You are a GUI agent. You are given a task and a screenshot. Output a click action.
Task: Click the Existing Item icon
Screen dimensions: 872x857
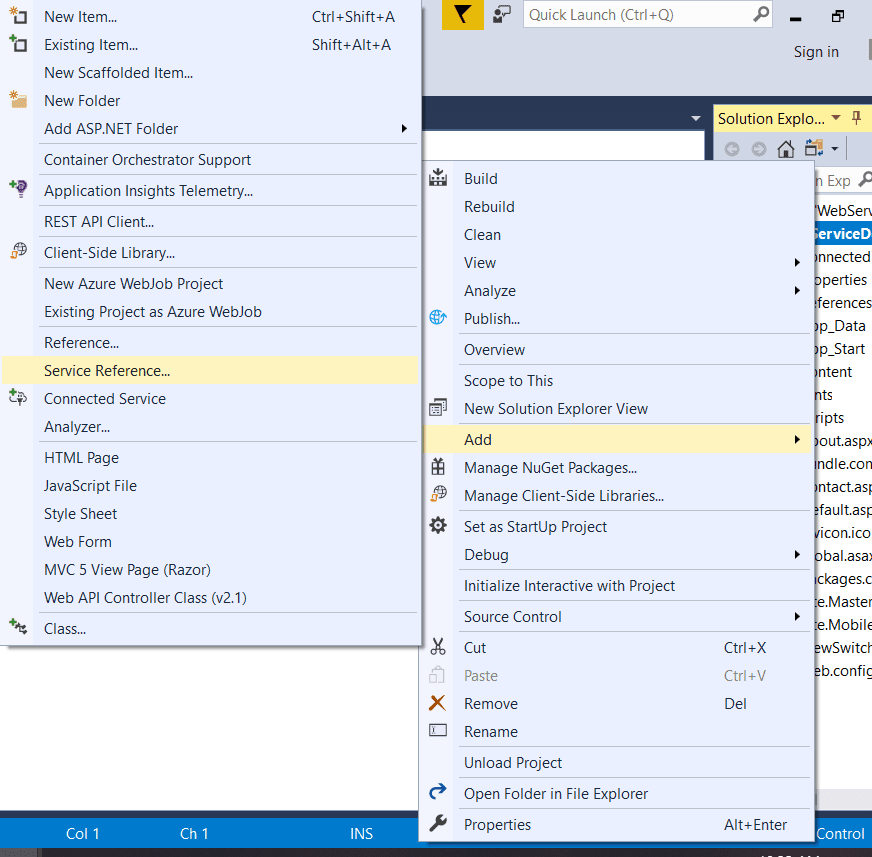(x=18, y=43)
